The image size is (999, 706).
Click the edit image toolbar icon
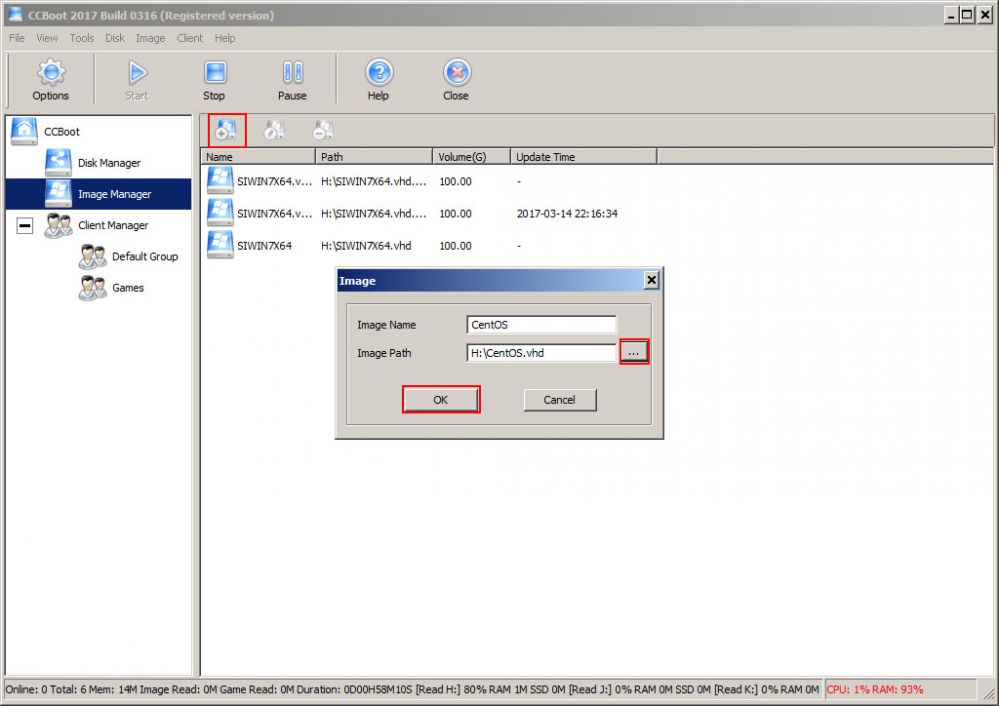pos(275,130)
